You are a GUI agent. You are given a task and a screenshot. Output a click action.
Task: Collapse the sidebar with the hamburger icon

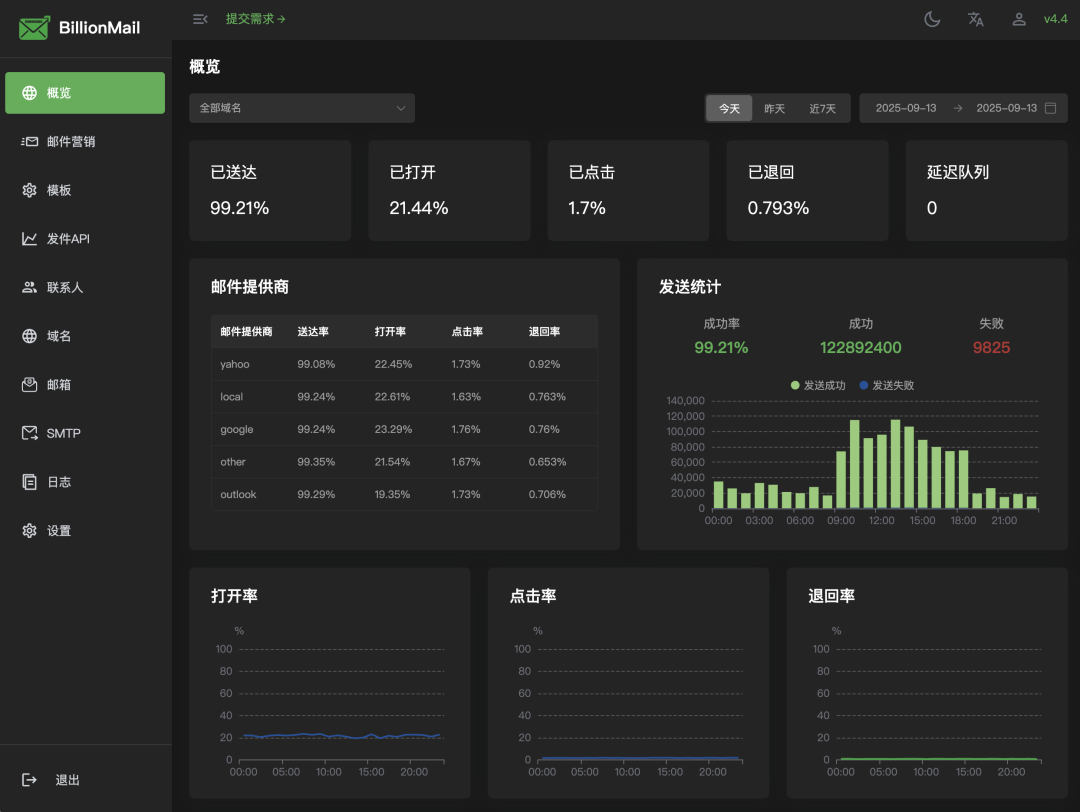point(200,18)
